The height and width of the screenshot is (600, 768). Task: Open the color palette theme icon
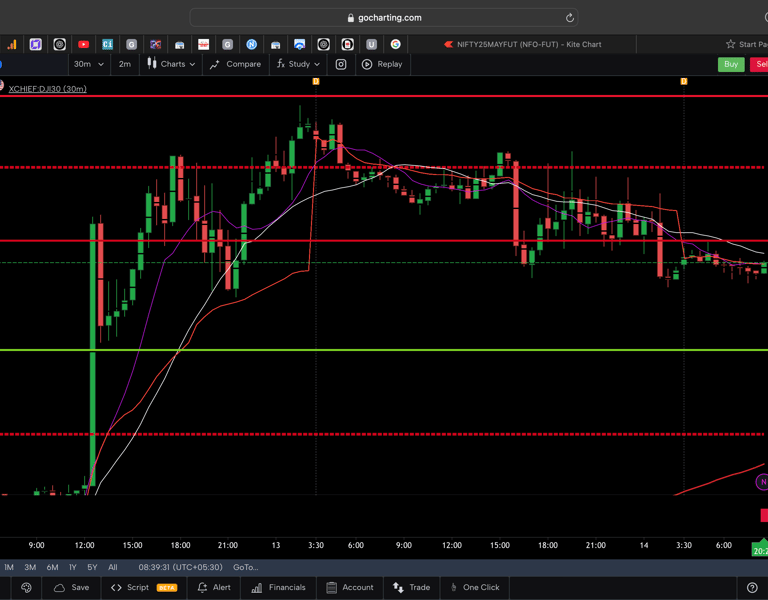[26, 587]
